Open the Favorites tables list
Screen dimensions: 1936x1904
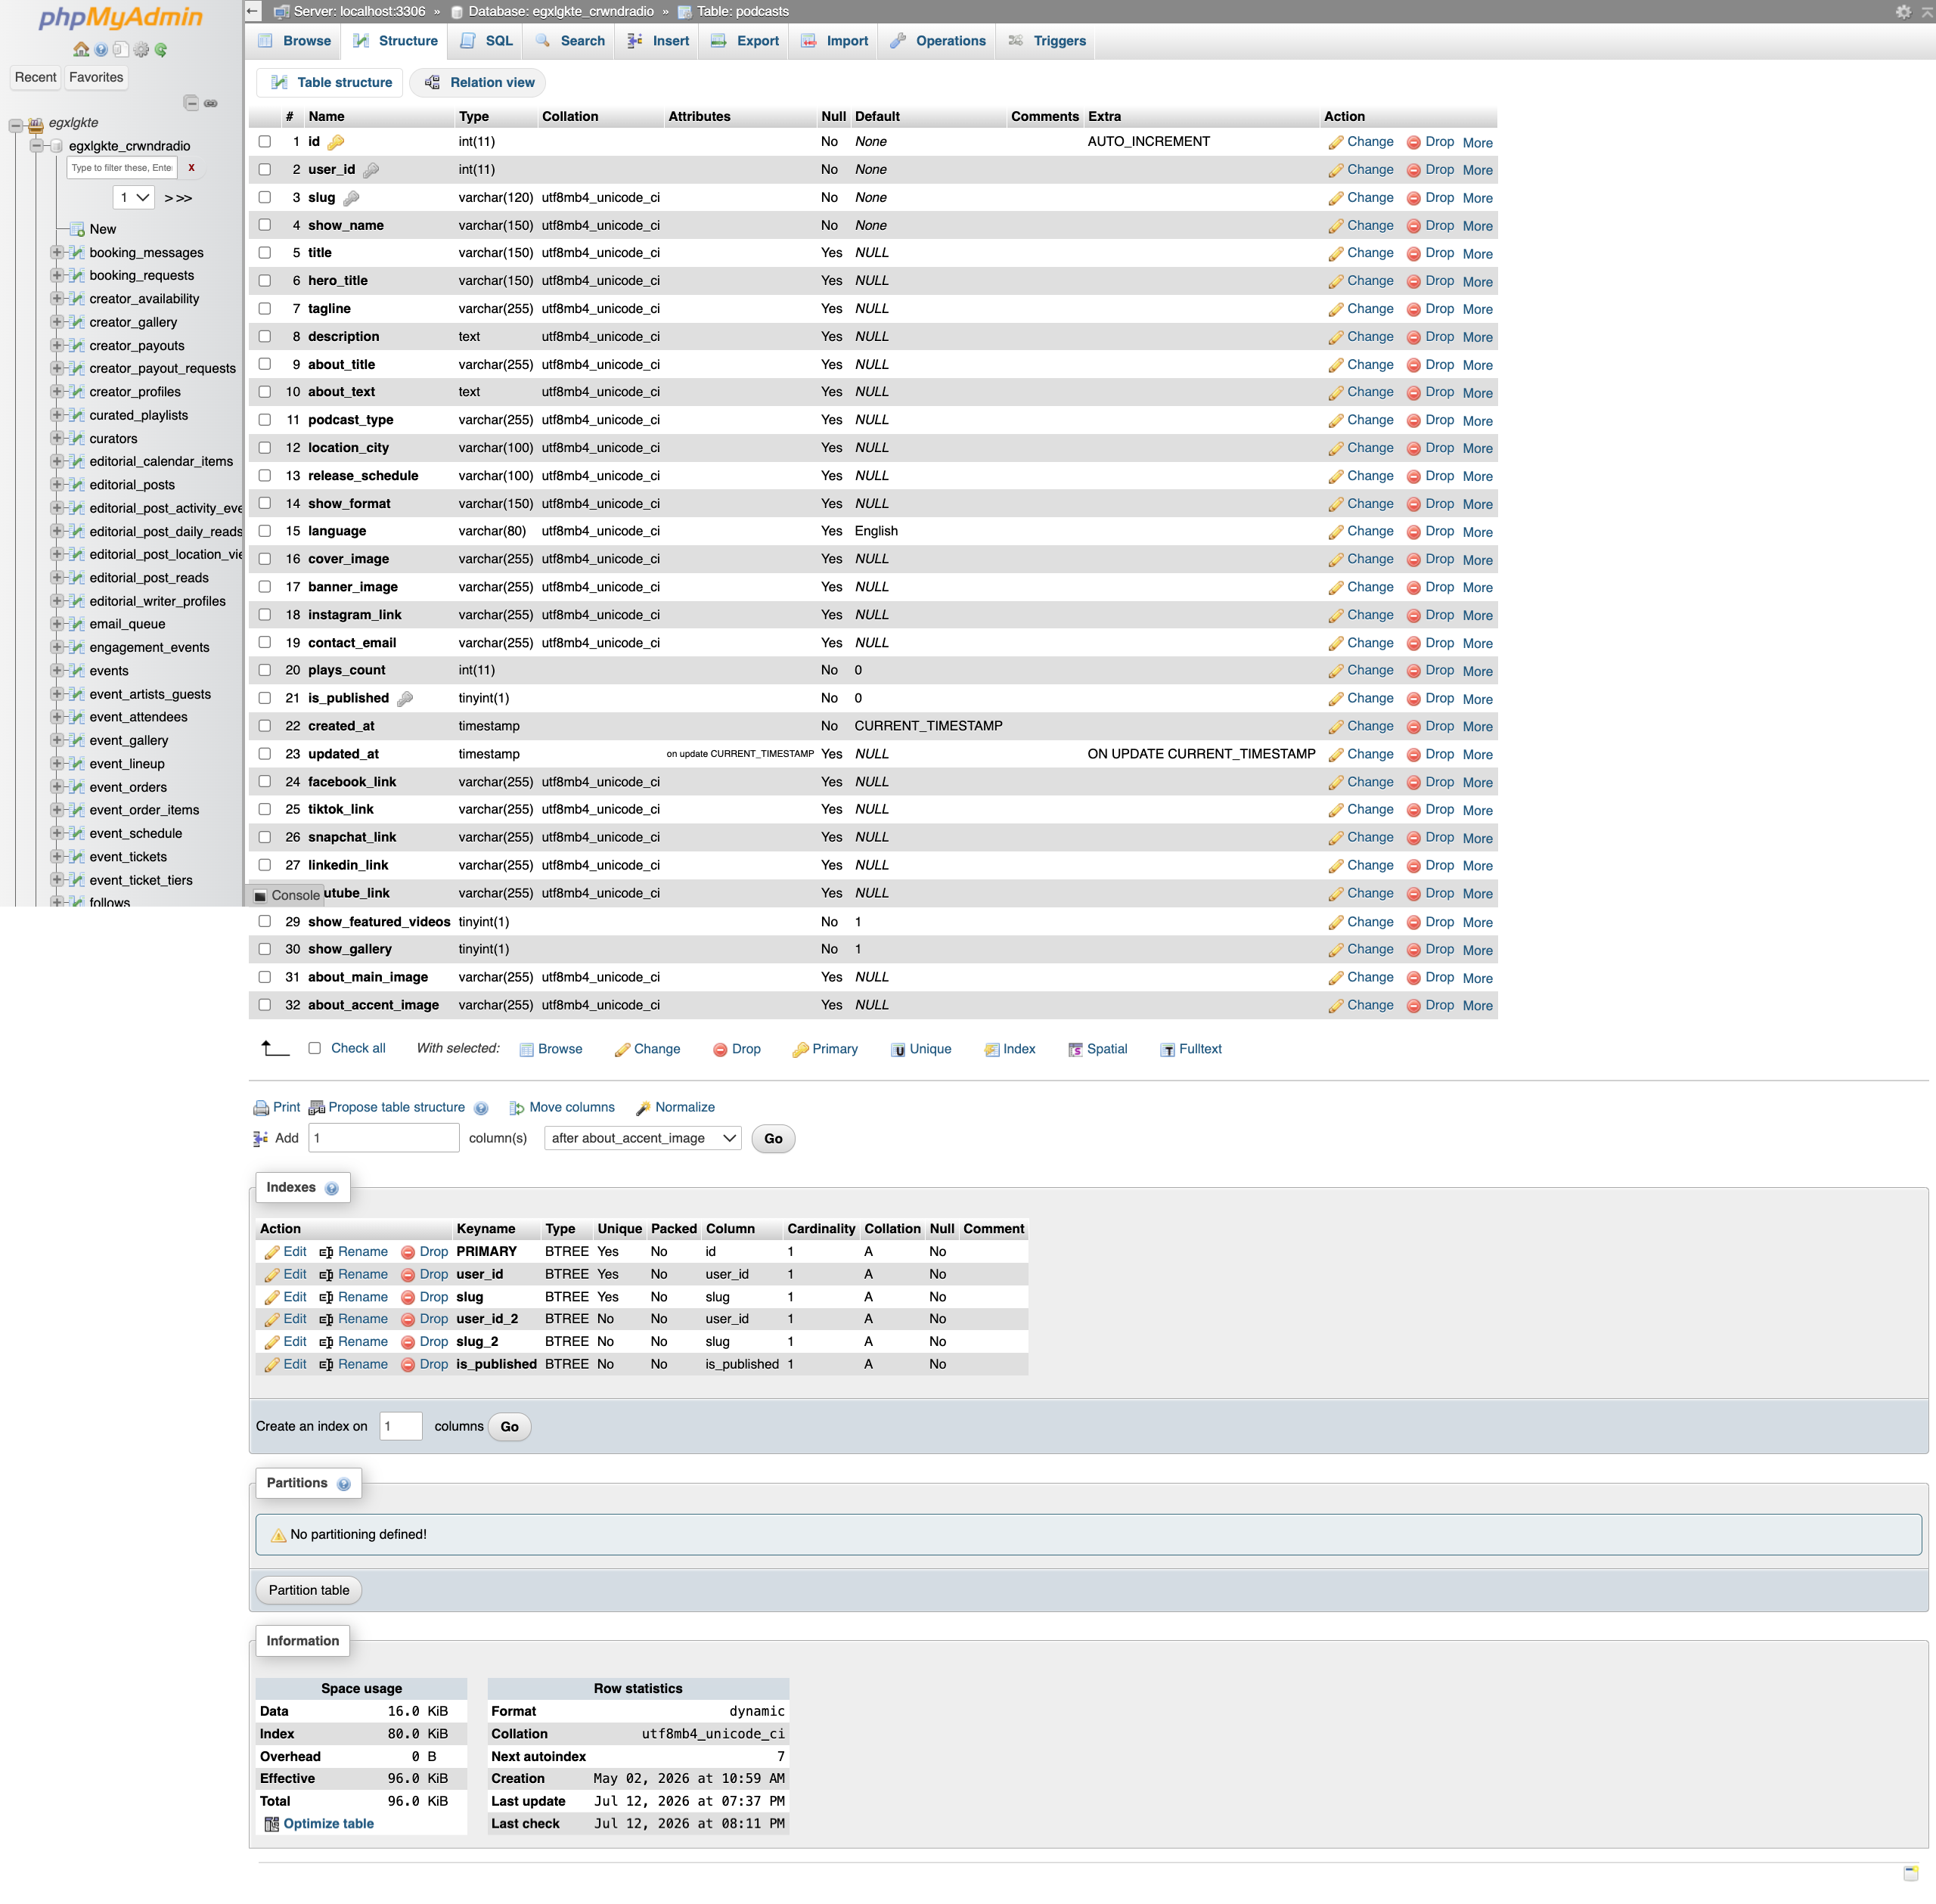[x=96, y=77]
